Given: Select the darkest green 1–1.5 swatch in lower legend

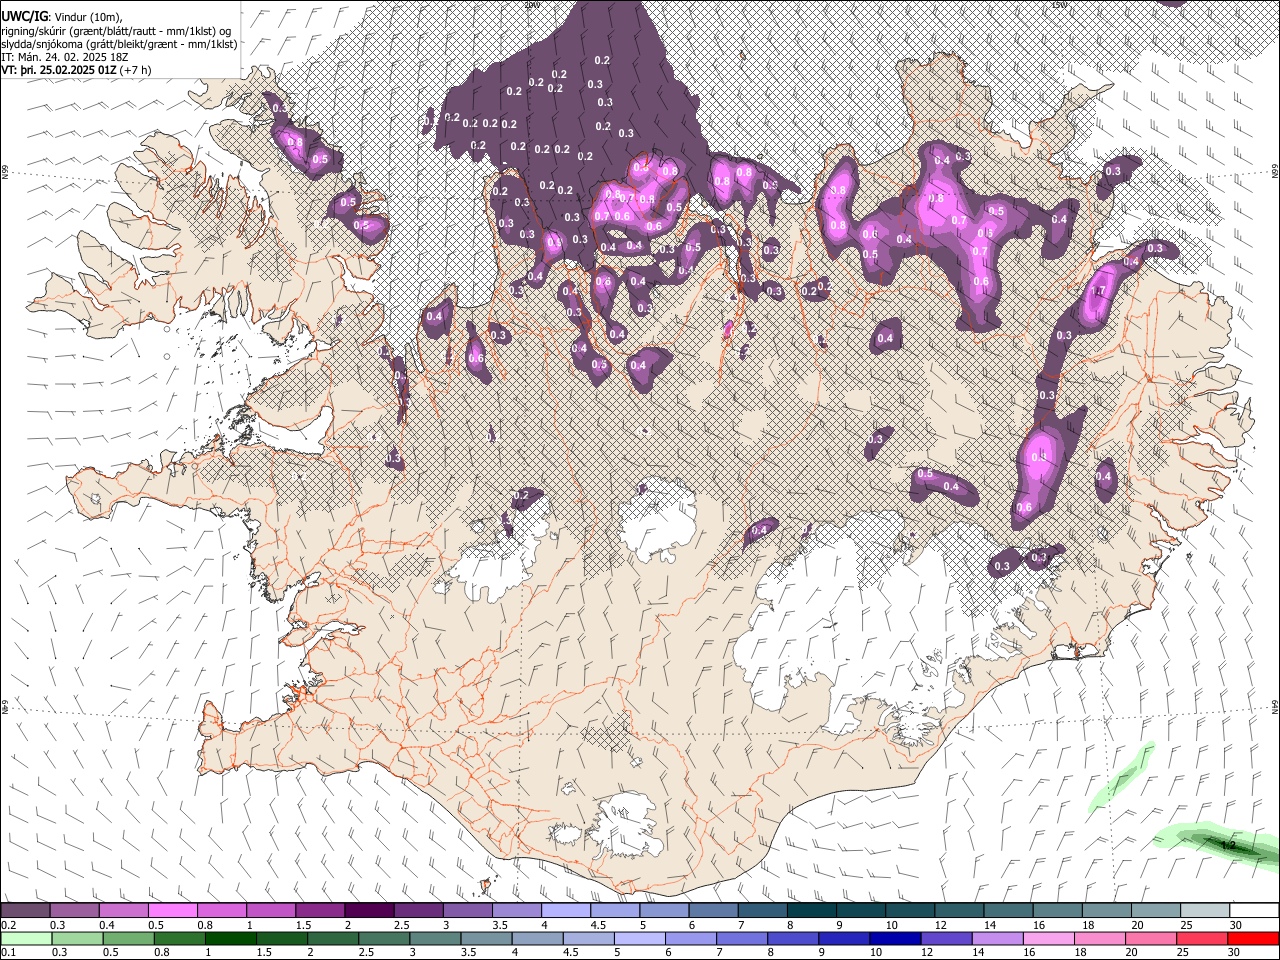Looking at the screenshot, I should click(x=230, y=938).
